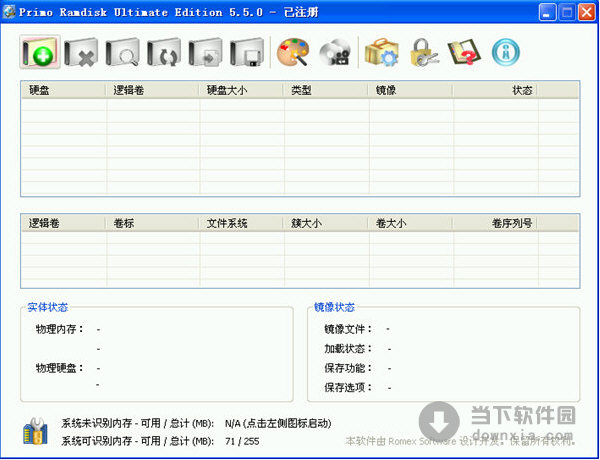The image size is (600, 460).
Task: Click the upper 逻辑卷 column header in disk list
Action: (x=152, y=90)
